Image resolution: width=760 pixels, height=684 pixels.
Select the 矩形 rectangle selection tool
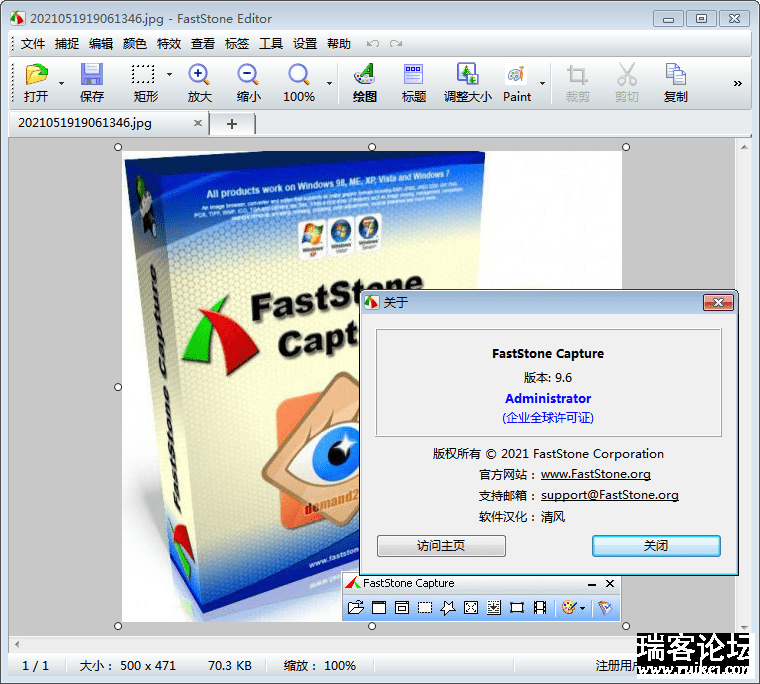[143, 75]
